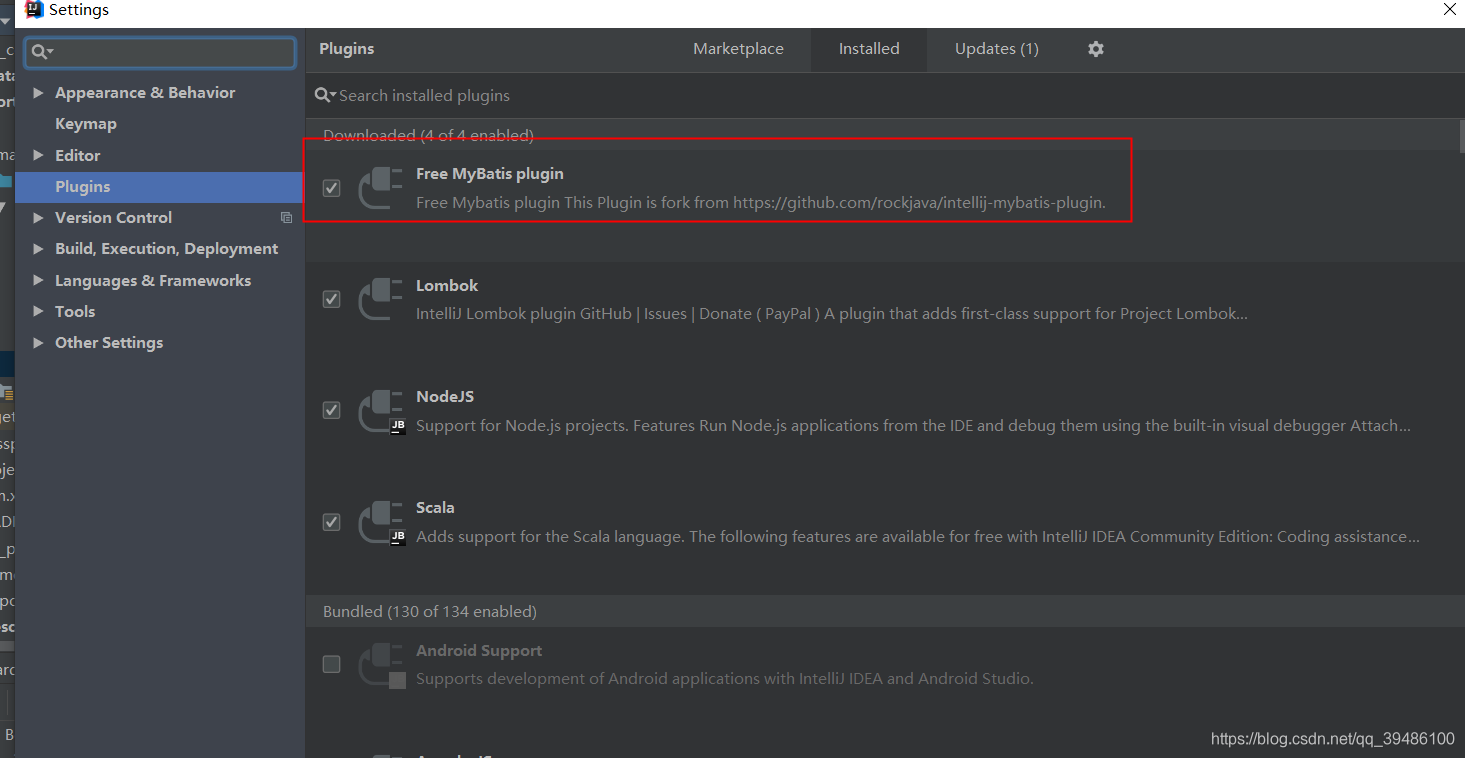
Task: Focus the settings search field
Action: click(x=160, y=52)
